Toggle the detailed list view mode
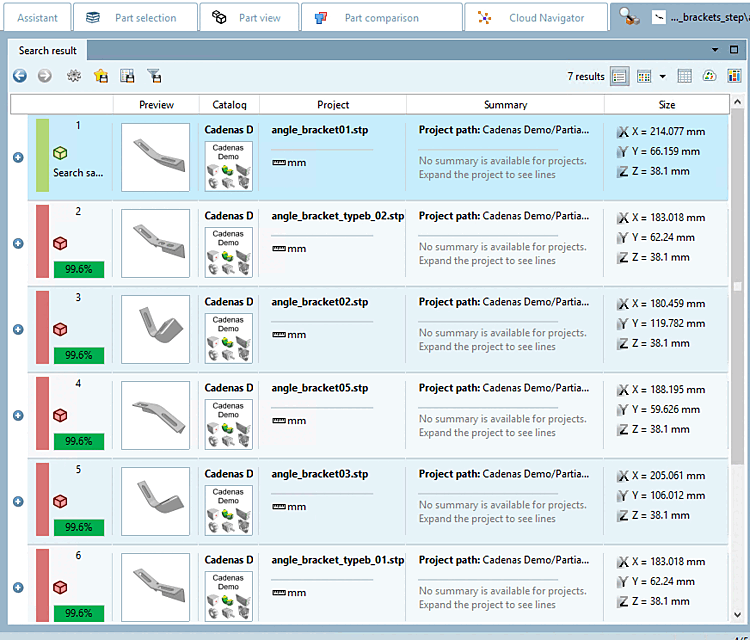The image size is (750, 640). click(620, 76)
